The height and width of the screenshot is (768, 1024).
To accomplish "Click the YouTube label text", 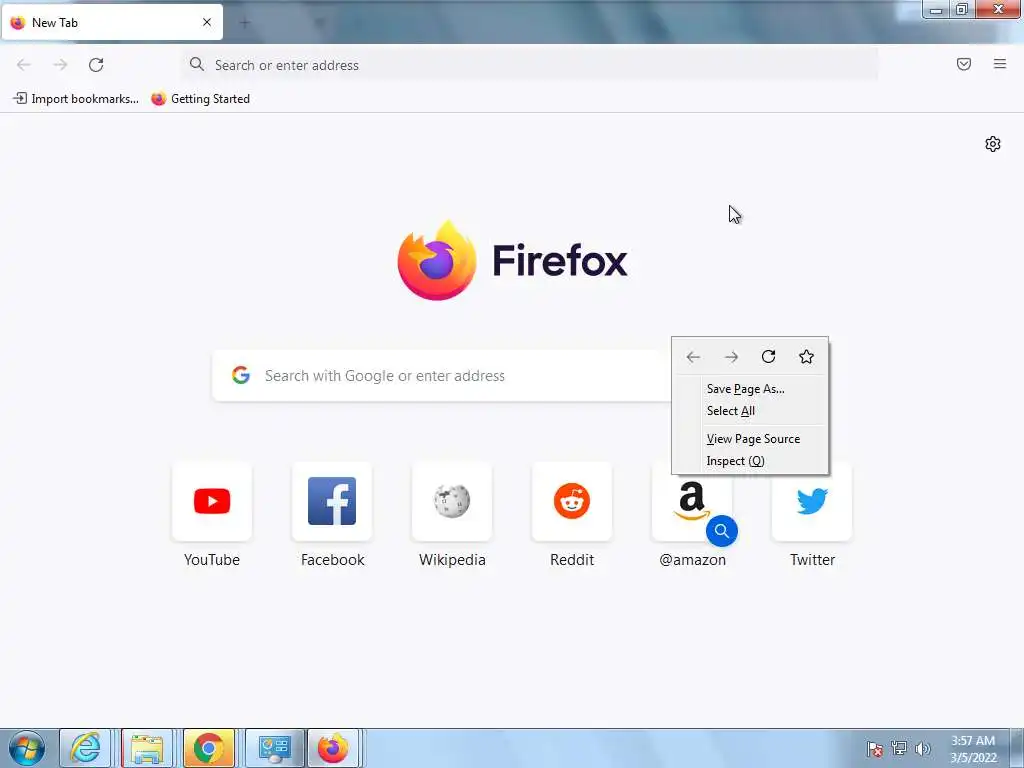I will (212, 560).
